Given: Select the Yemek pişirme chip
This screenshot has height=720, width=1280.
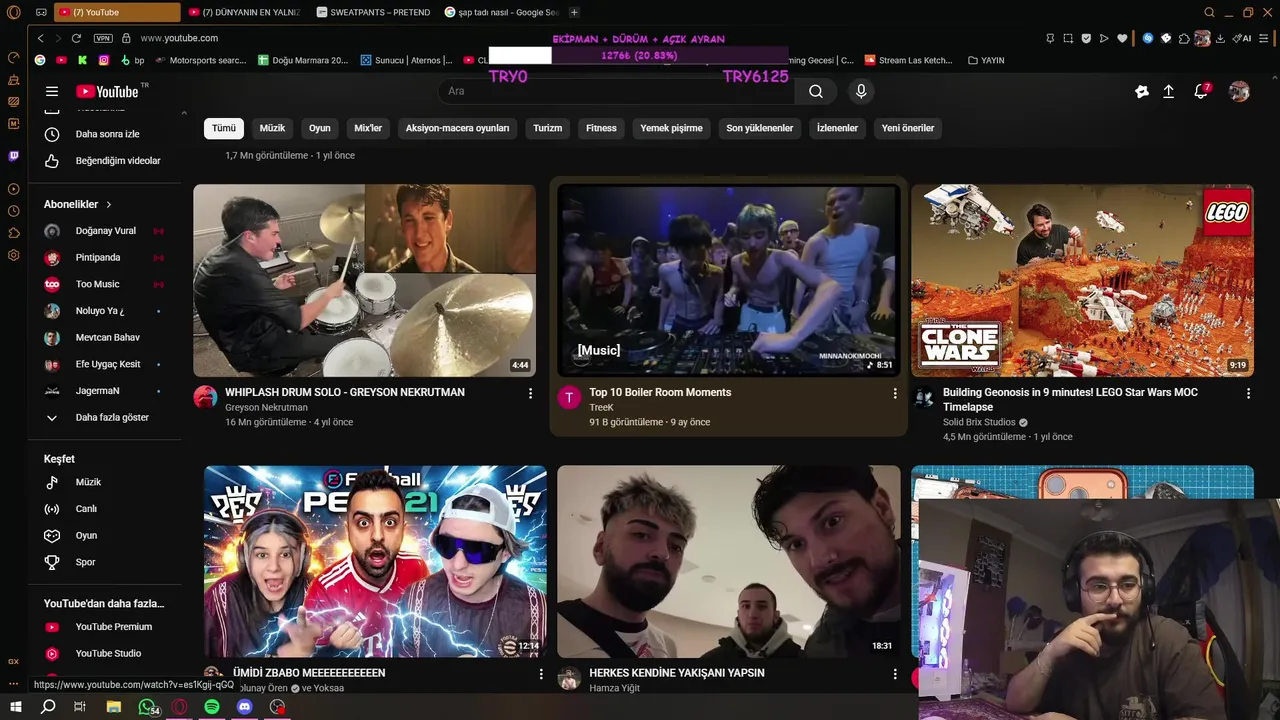Looking at the screenshot, I should [671, 128].
